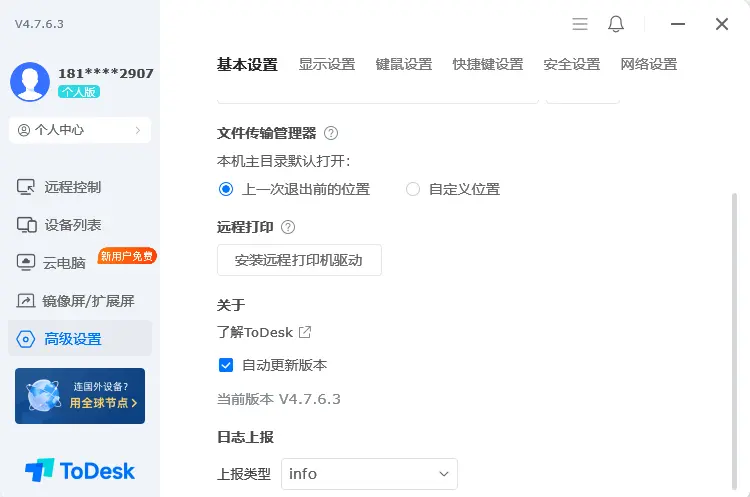
Task: Click the ToDesk logo
Action: [x=80, y=471]
